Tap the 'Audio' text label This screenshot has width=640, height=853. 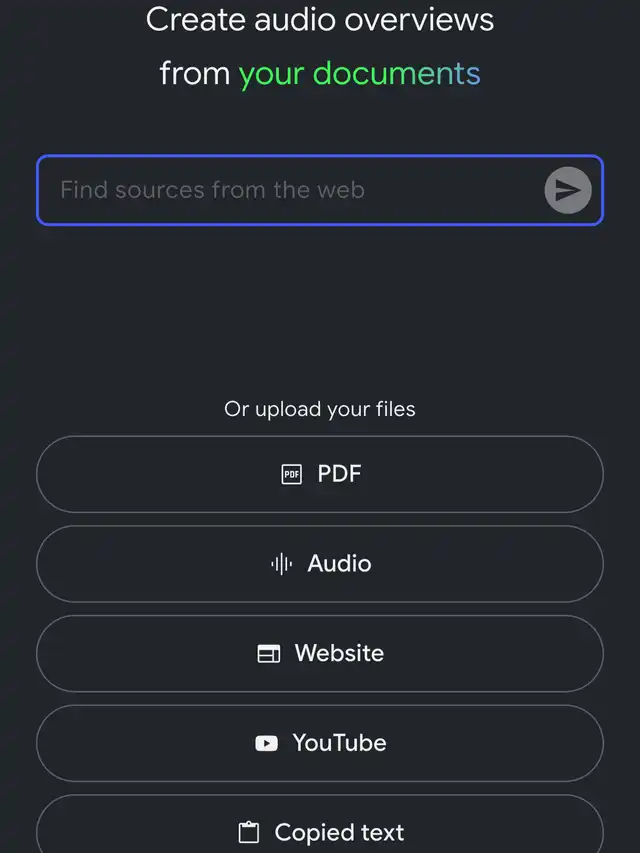(x=339, y=564)
